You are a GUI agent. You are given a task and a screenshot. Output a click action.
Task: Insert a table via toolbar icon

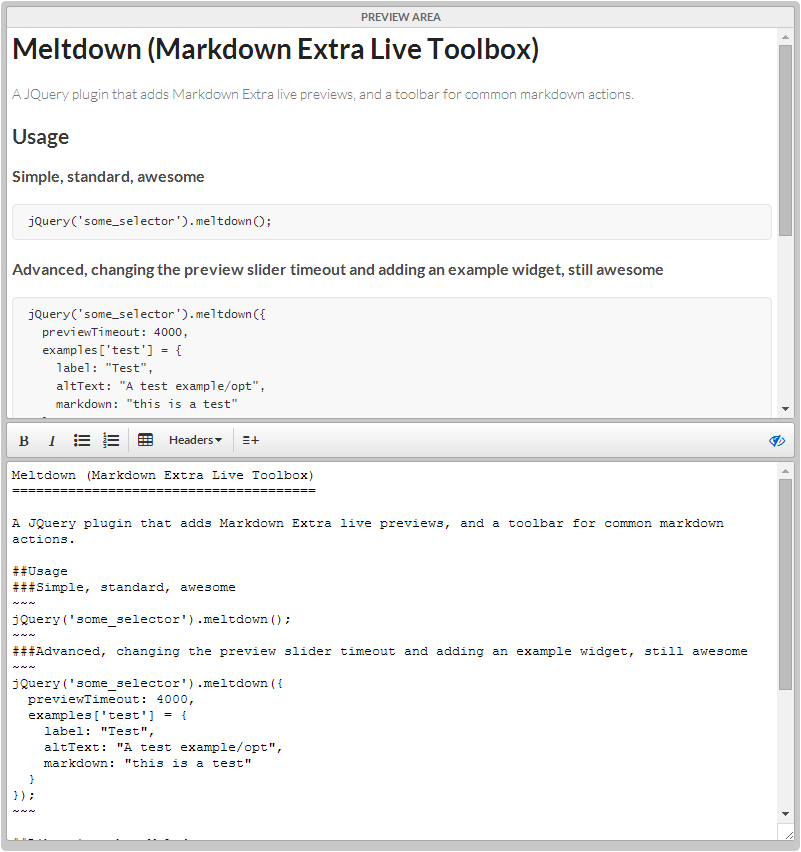pyautogui.click(x=145, y=440)
